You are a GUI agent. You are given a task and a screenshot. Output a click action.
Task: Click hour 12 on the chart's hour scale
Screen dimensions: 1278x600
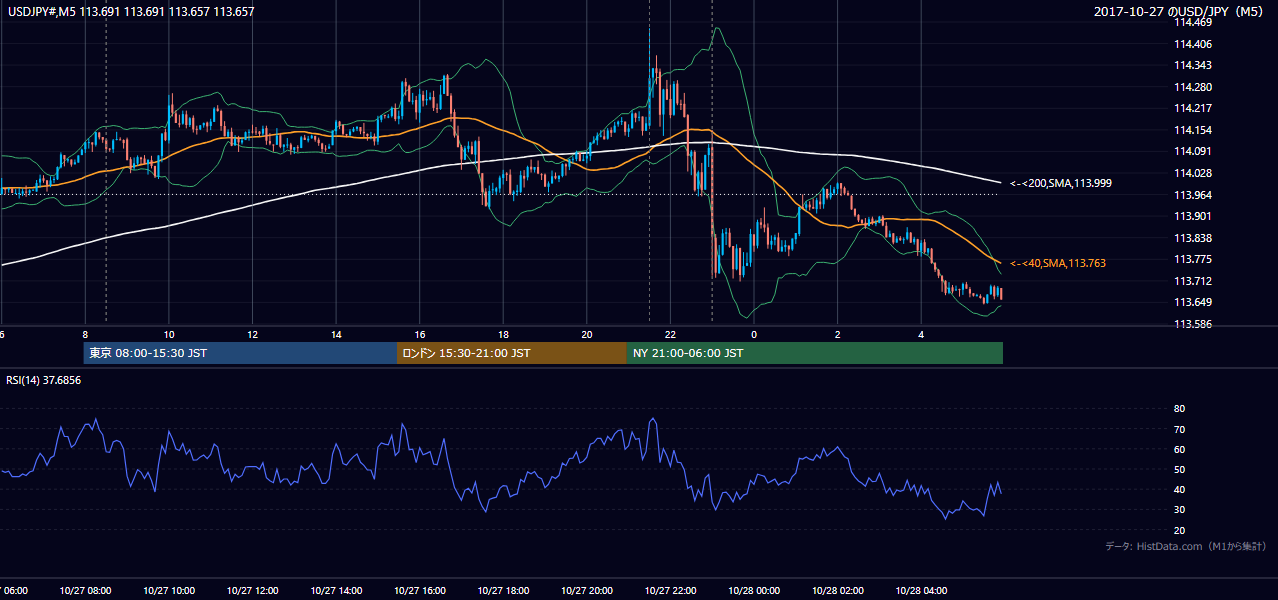pos(252,334)
